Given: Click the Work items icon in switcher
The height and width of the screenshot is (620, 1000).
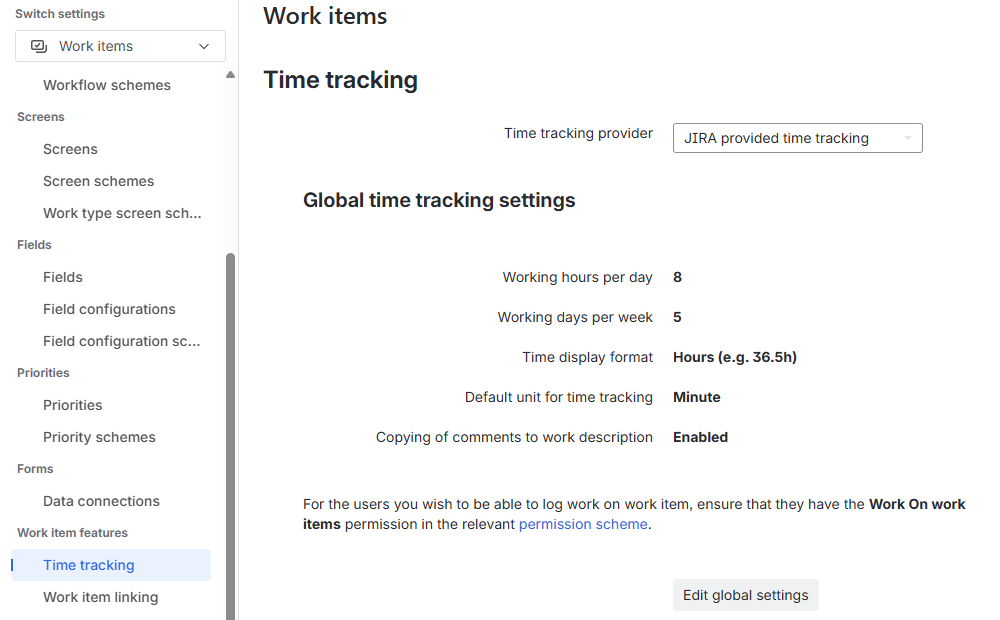Looking at the screenshot, I should pos(39,46).
